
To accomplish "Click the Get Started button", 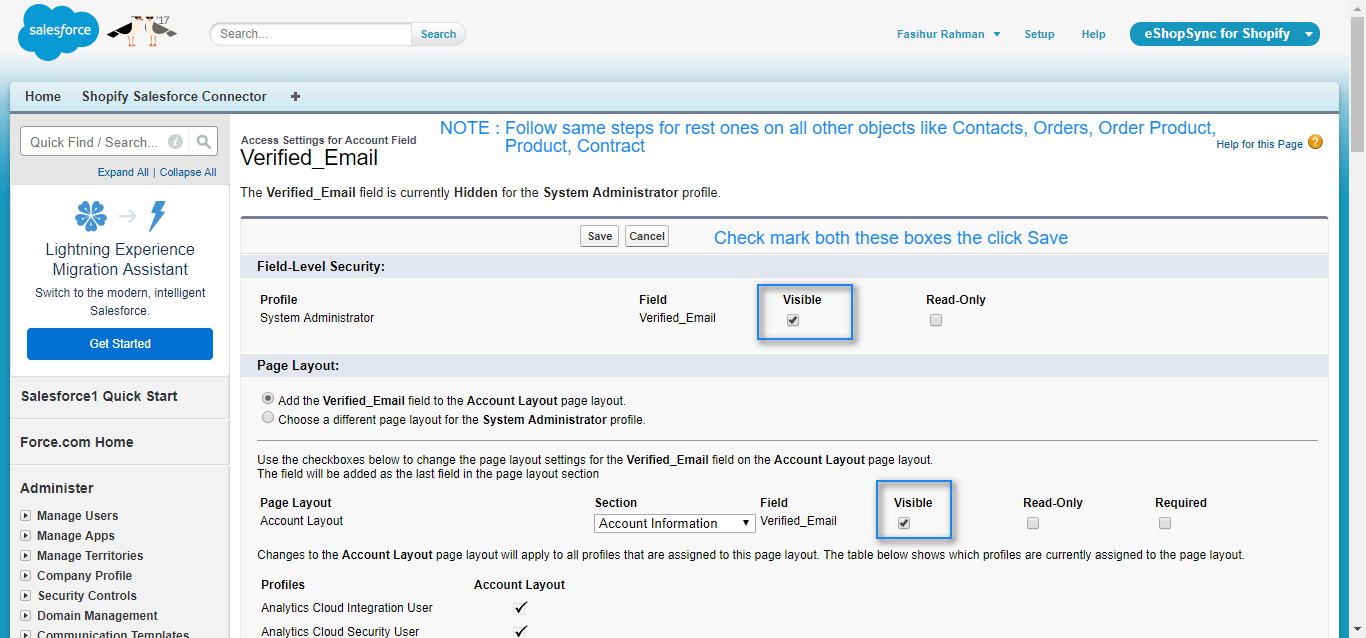I will 120,343.
